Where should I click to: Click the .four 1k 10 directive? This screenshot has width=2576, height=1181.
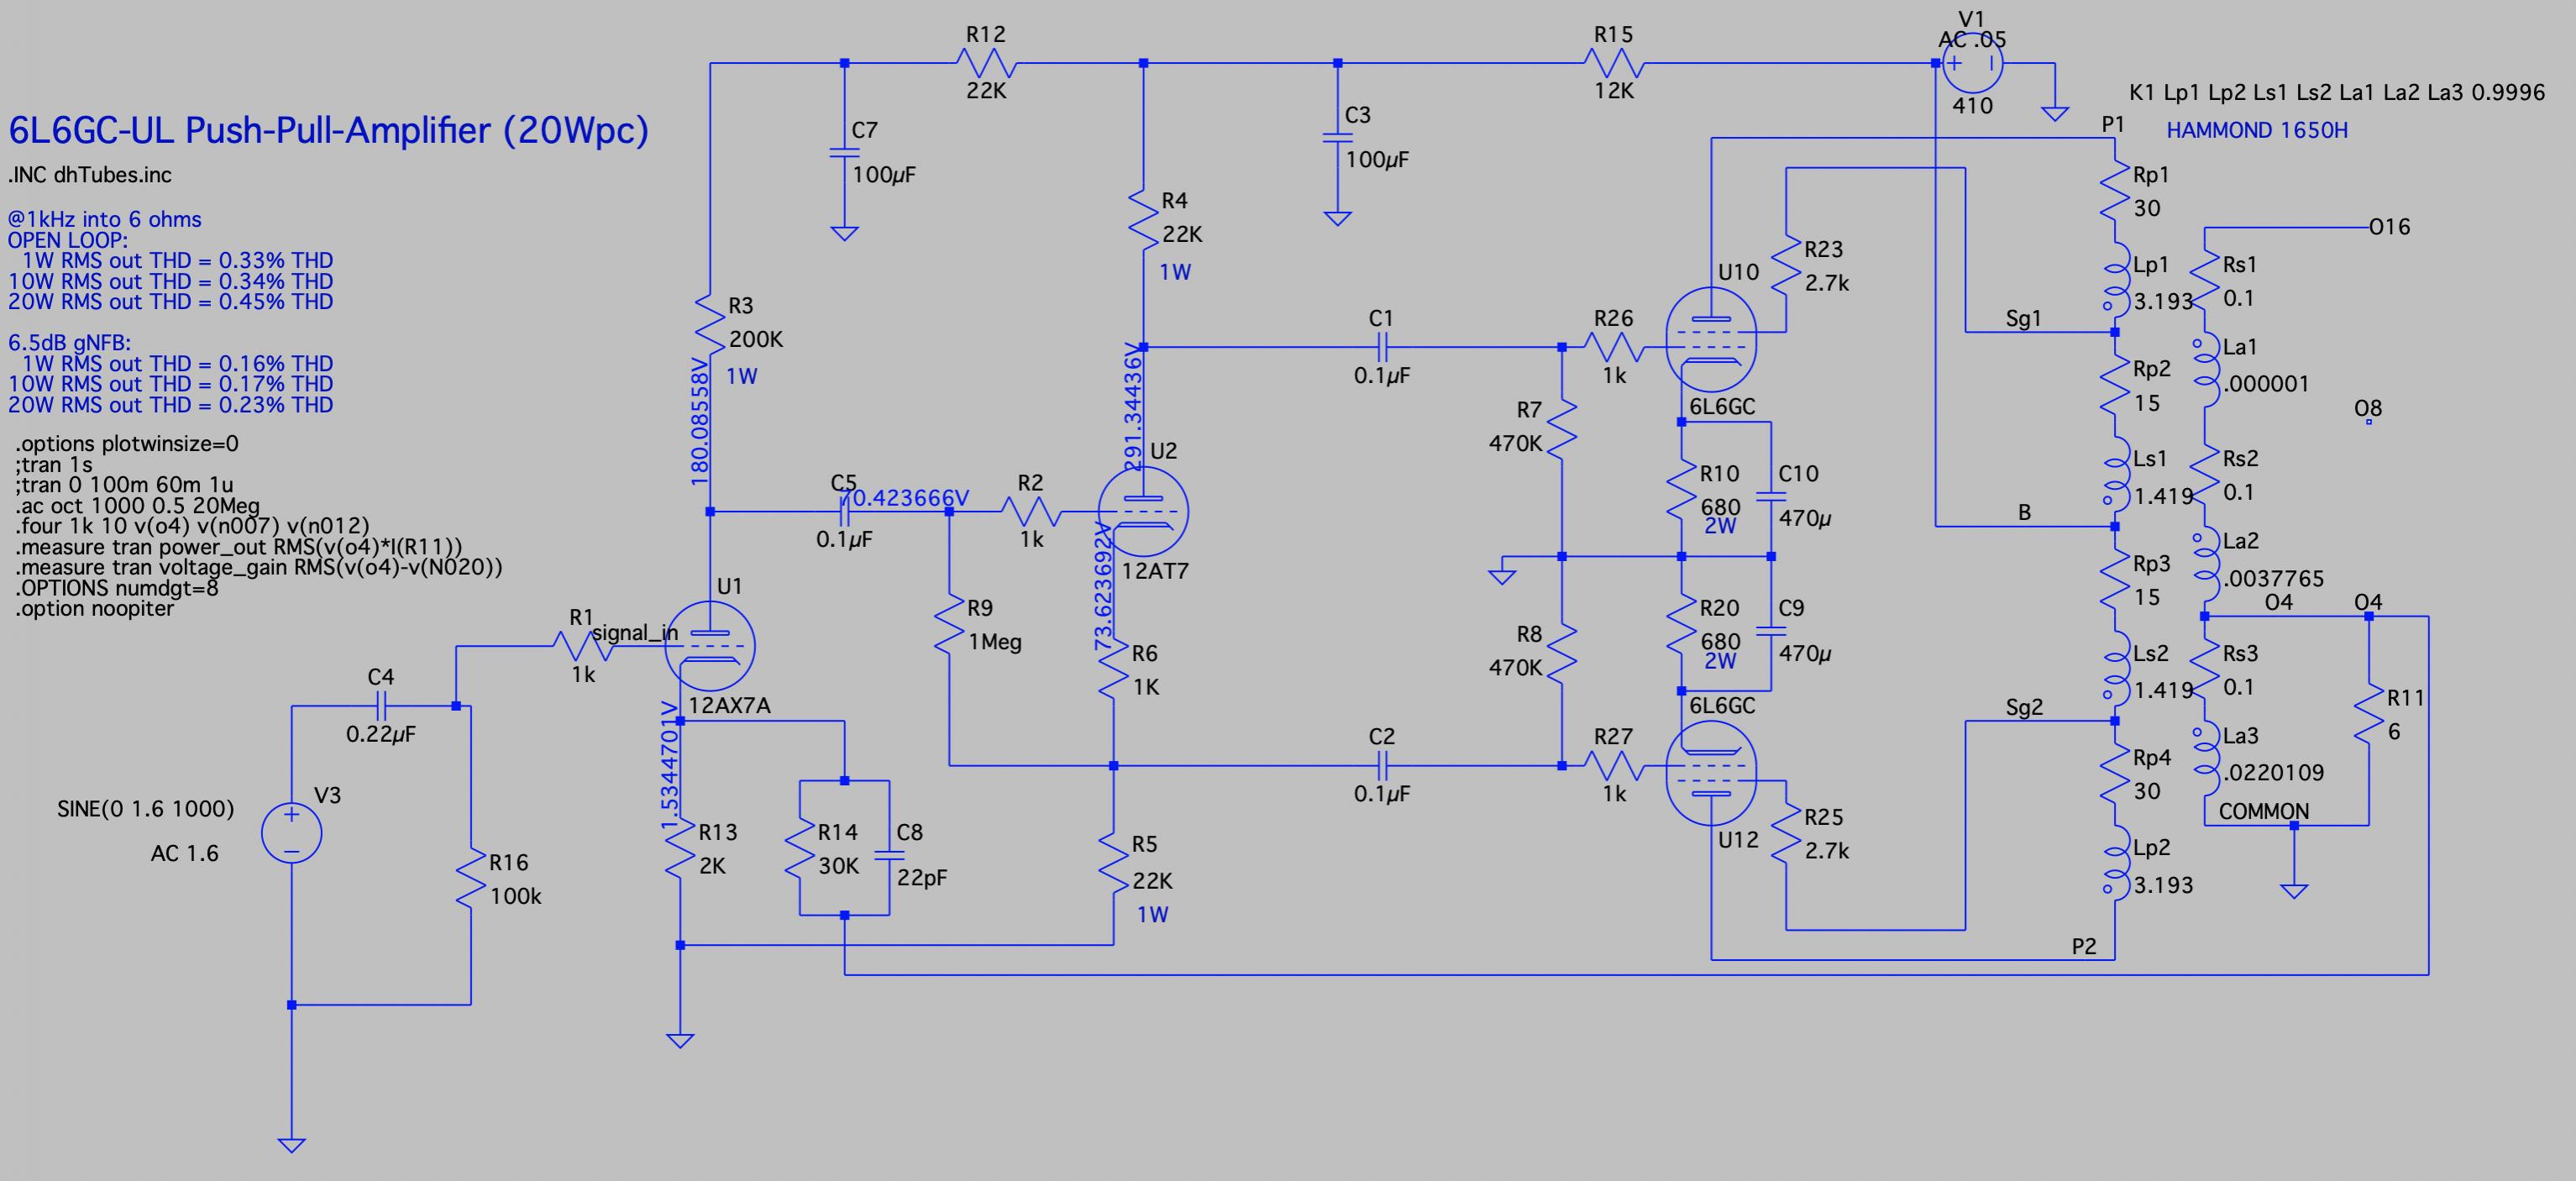click(x=192, y=526)
